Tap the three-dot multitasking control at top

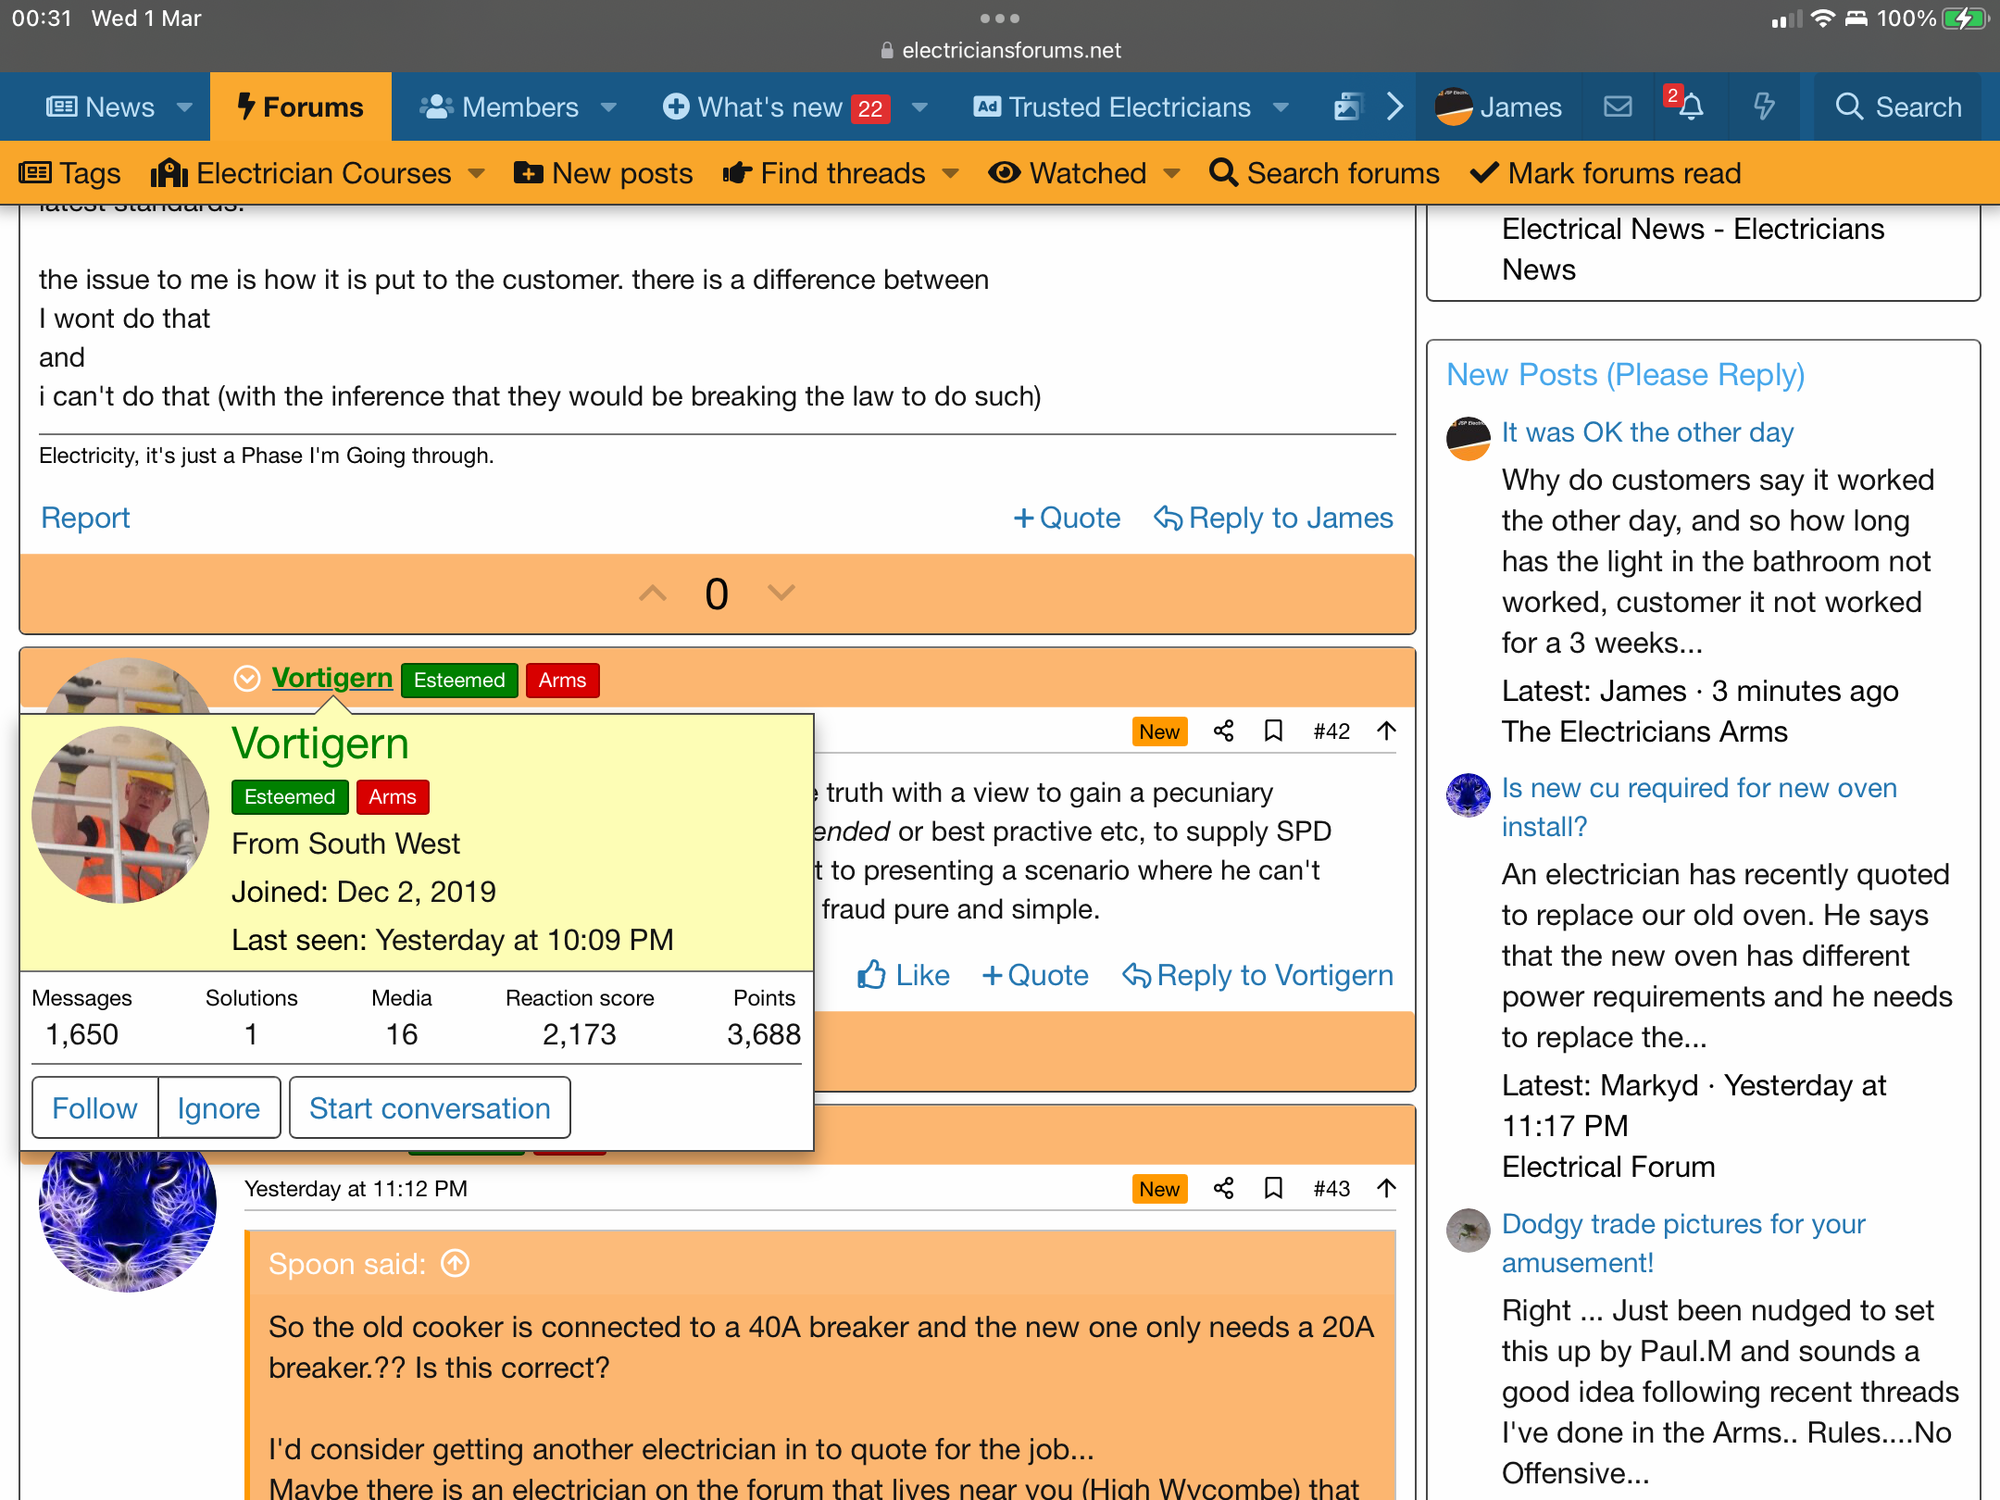(1000, 18)
